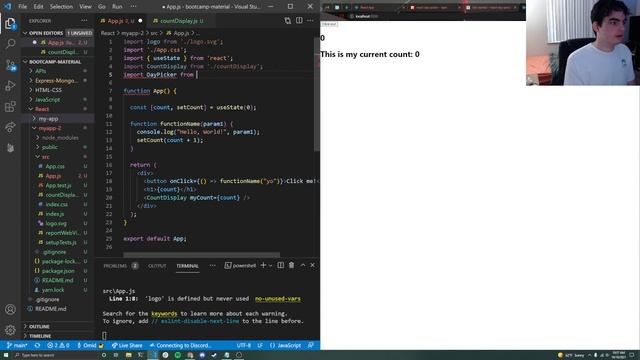Viewport: 640px width, 360px height.
Task: Expand the Outline section
Action: (x=57, y=327)
